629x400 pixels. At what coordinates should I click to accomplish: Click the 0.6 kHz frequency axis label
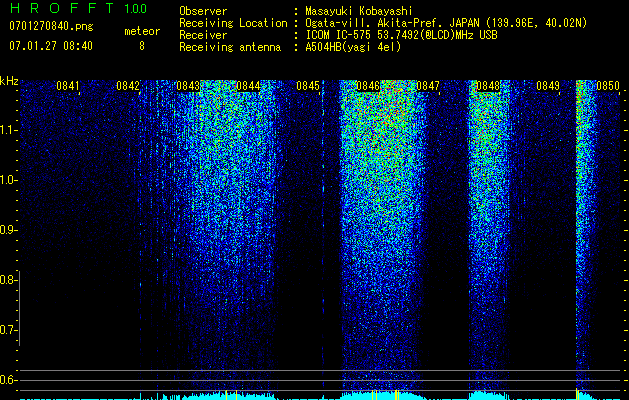8,380
